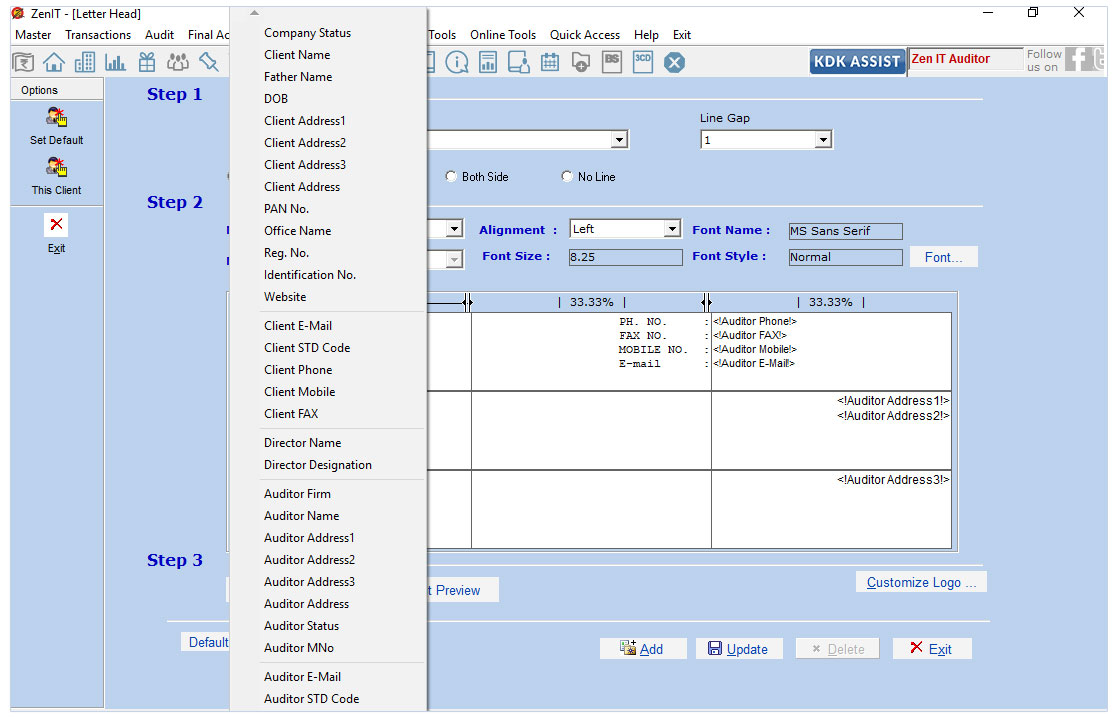The image size is (1118, 718).
Task: Click the gift box toolbar icon
Action: (147, 62)
